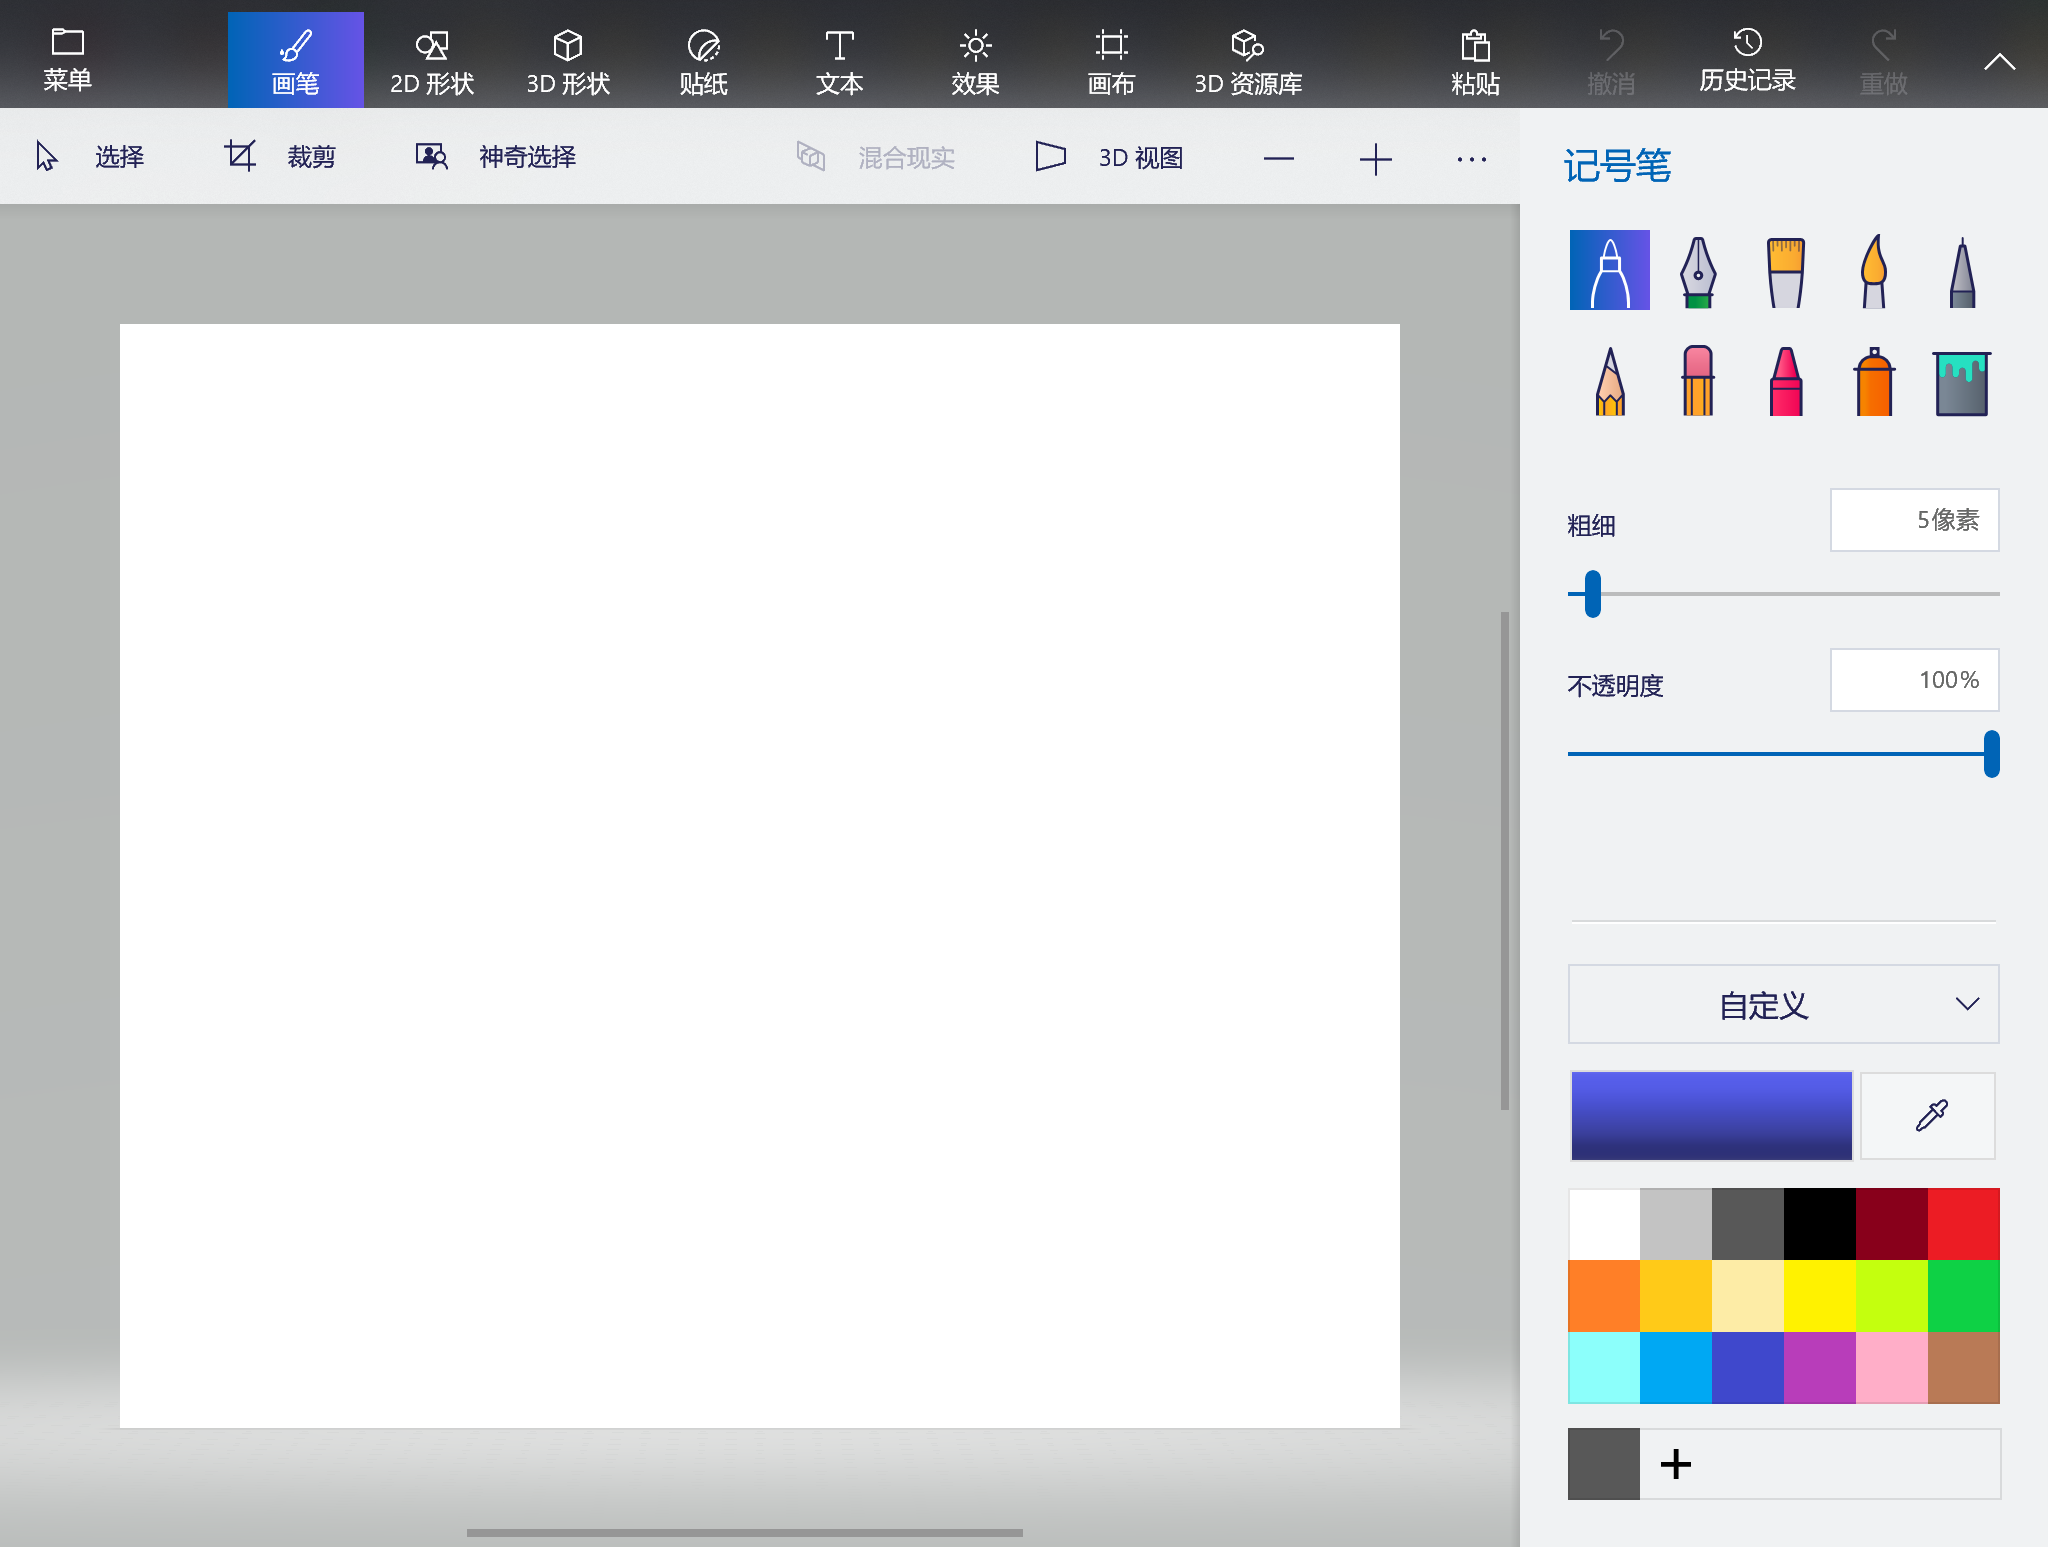Viewport: 2048px width, 1547px height.
Task: Click the 粗细 thickness pixel input field
Action: tap(1914, 520)
